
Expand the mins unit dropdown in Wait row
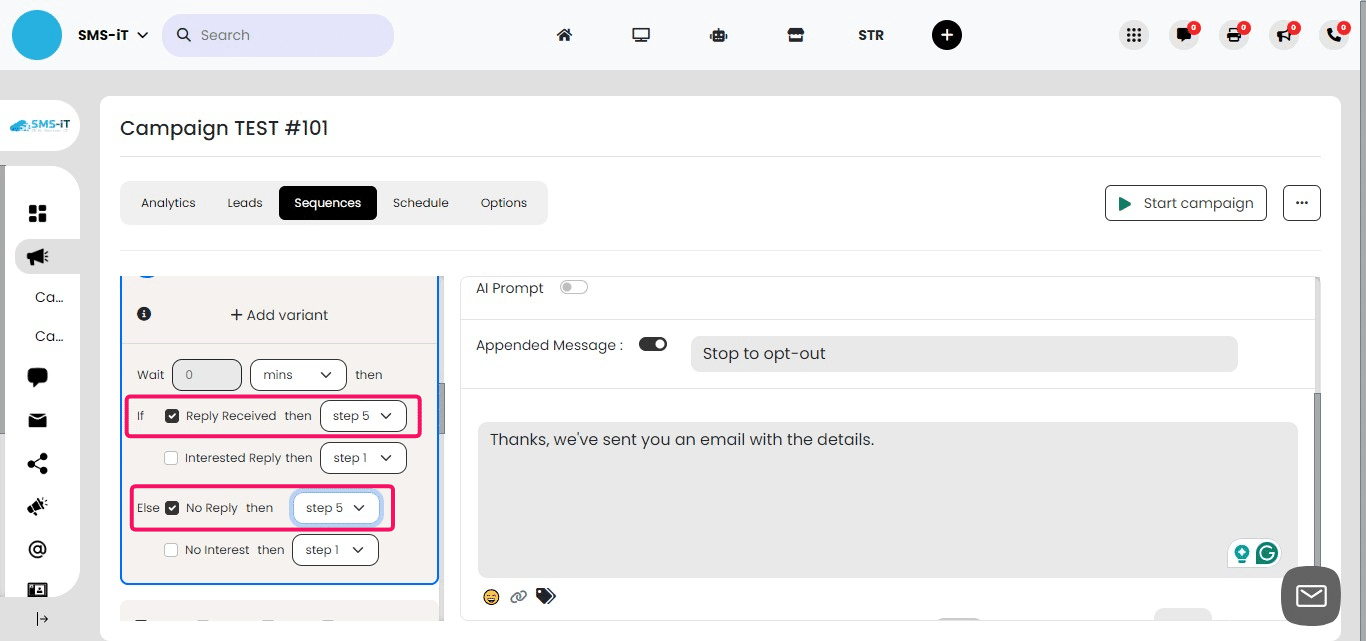pos(297,374)
